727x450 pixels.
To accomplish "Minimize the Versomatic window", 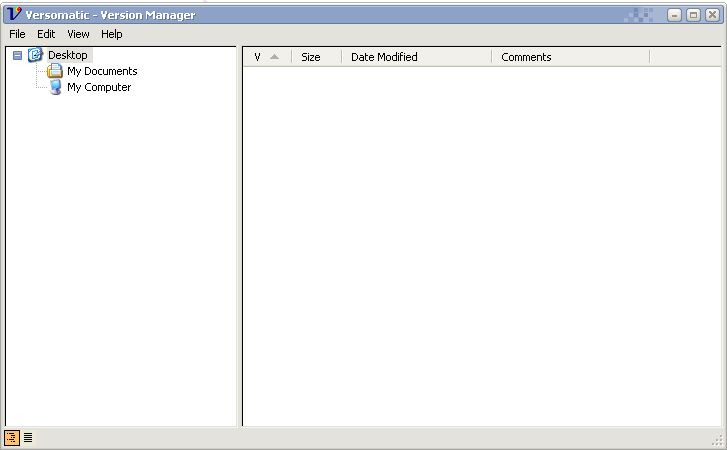I will tap(674, 15).
